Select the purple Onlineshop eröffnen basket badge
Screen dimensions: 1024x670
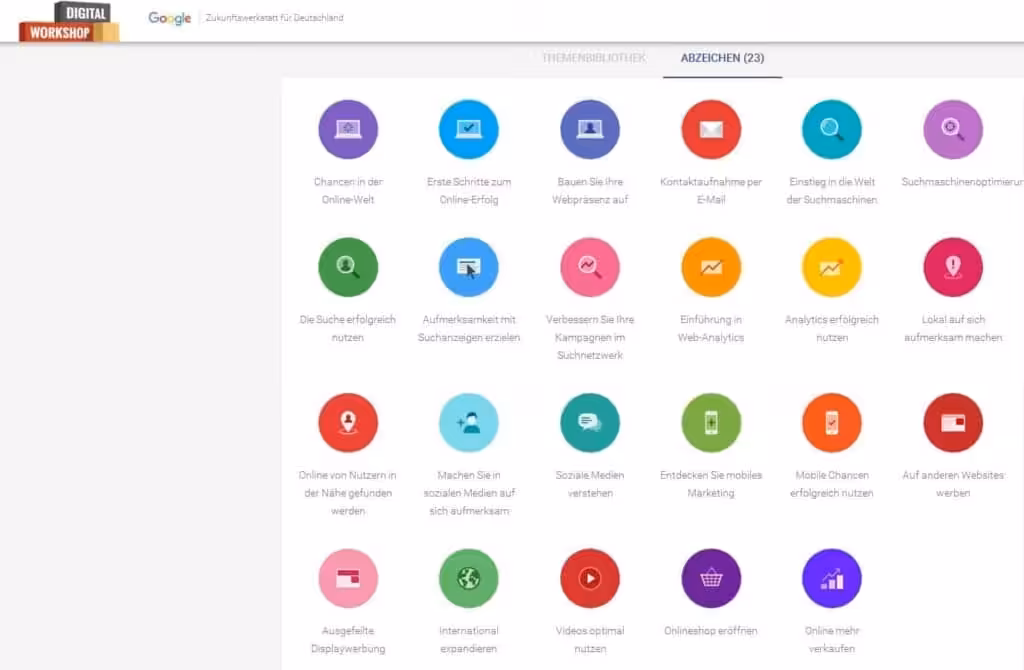[x=711, y=578]
